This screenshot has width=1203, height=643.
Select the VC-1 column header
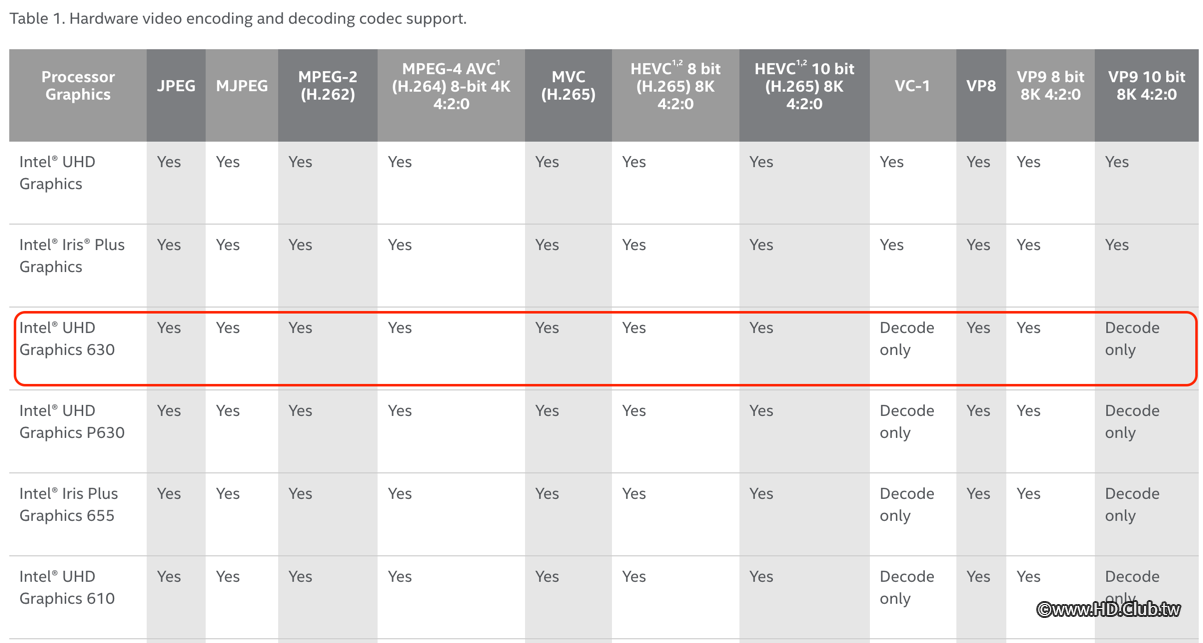tap(912, 86)
